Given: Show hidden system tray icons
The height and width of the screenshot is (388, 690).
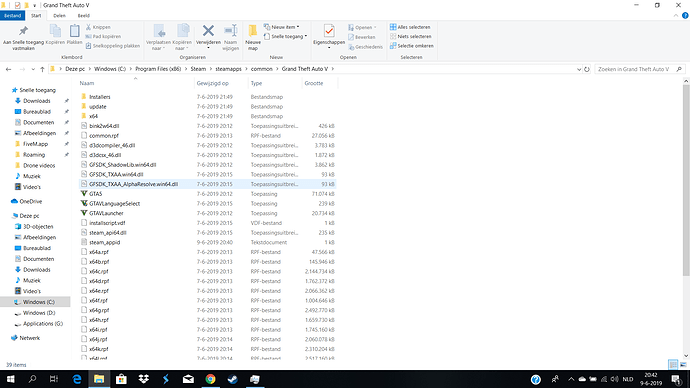Looking at the screenshot, I should tap(571, 379).
